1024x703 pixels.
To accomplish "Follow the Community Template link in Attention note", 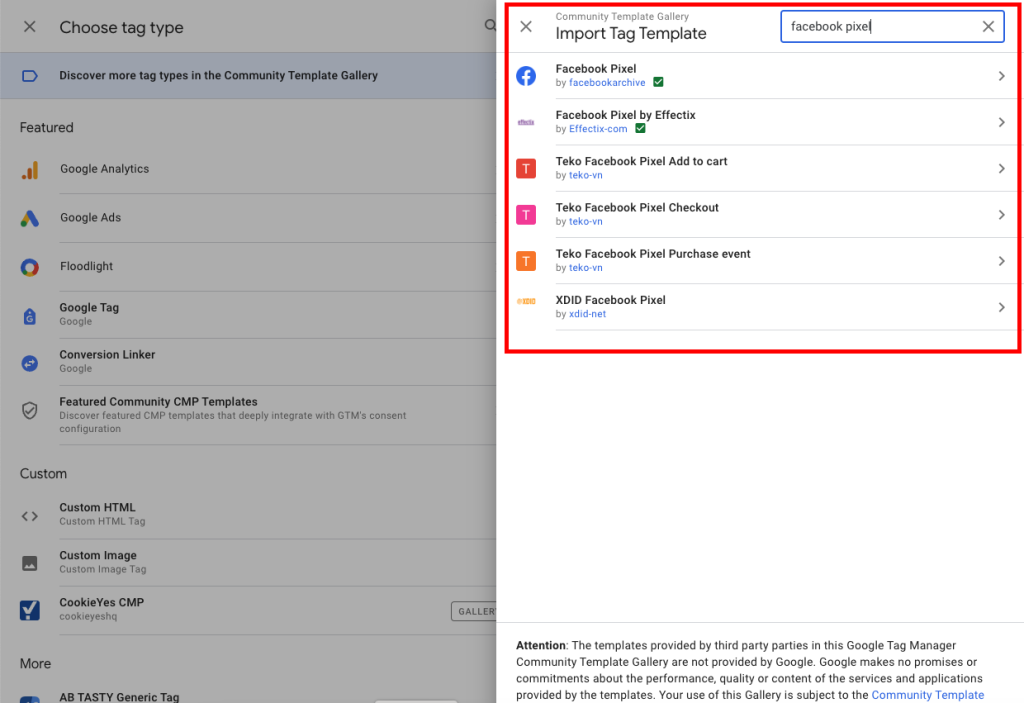I will tap(927, 695).
